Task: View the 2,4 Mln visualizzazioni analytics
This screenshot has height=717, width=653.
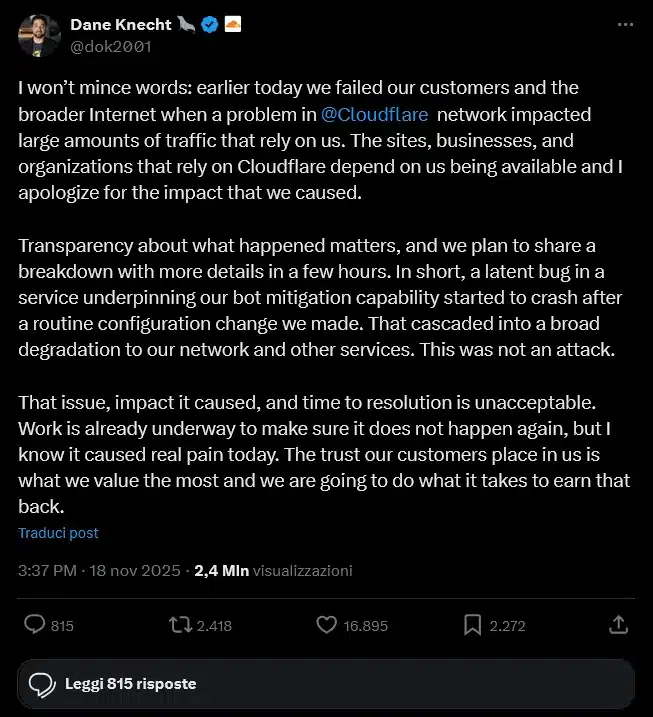Action: [273, 570]
